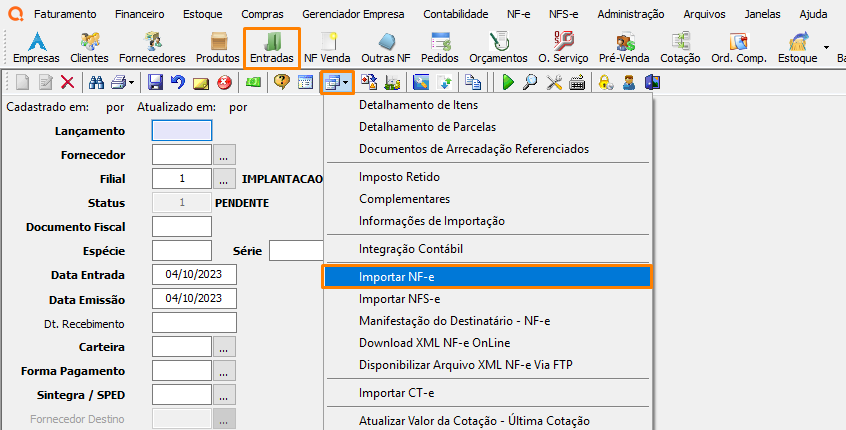Screen dimensions: 846x430
Task: Select Importar NF-e menu entry
Action: coord(487,277)
